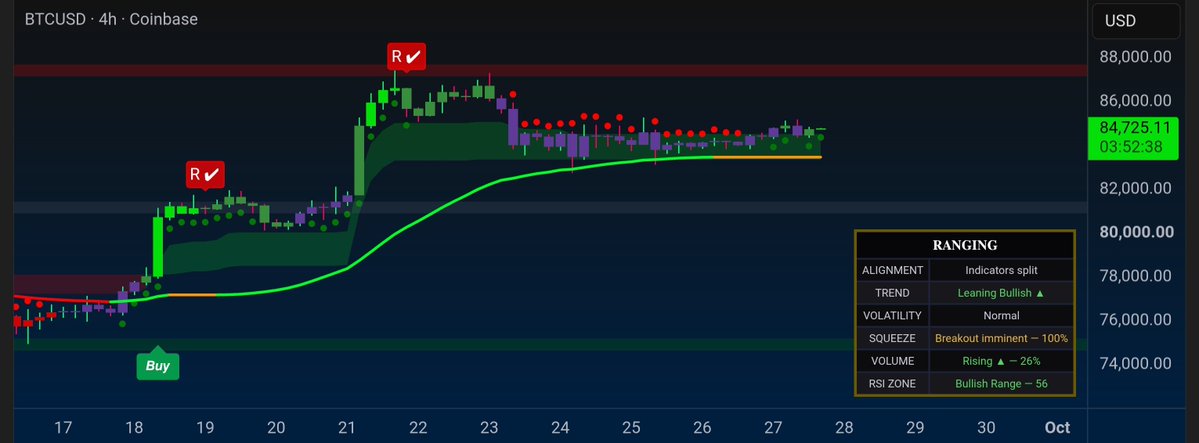The height and width of the screenshot is (443, 1199).
Task: Click the RANGING header of the info table
Action: click(x=965, y=246)
